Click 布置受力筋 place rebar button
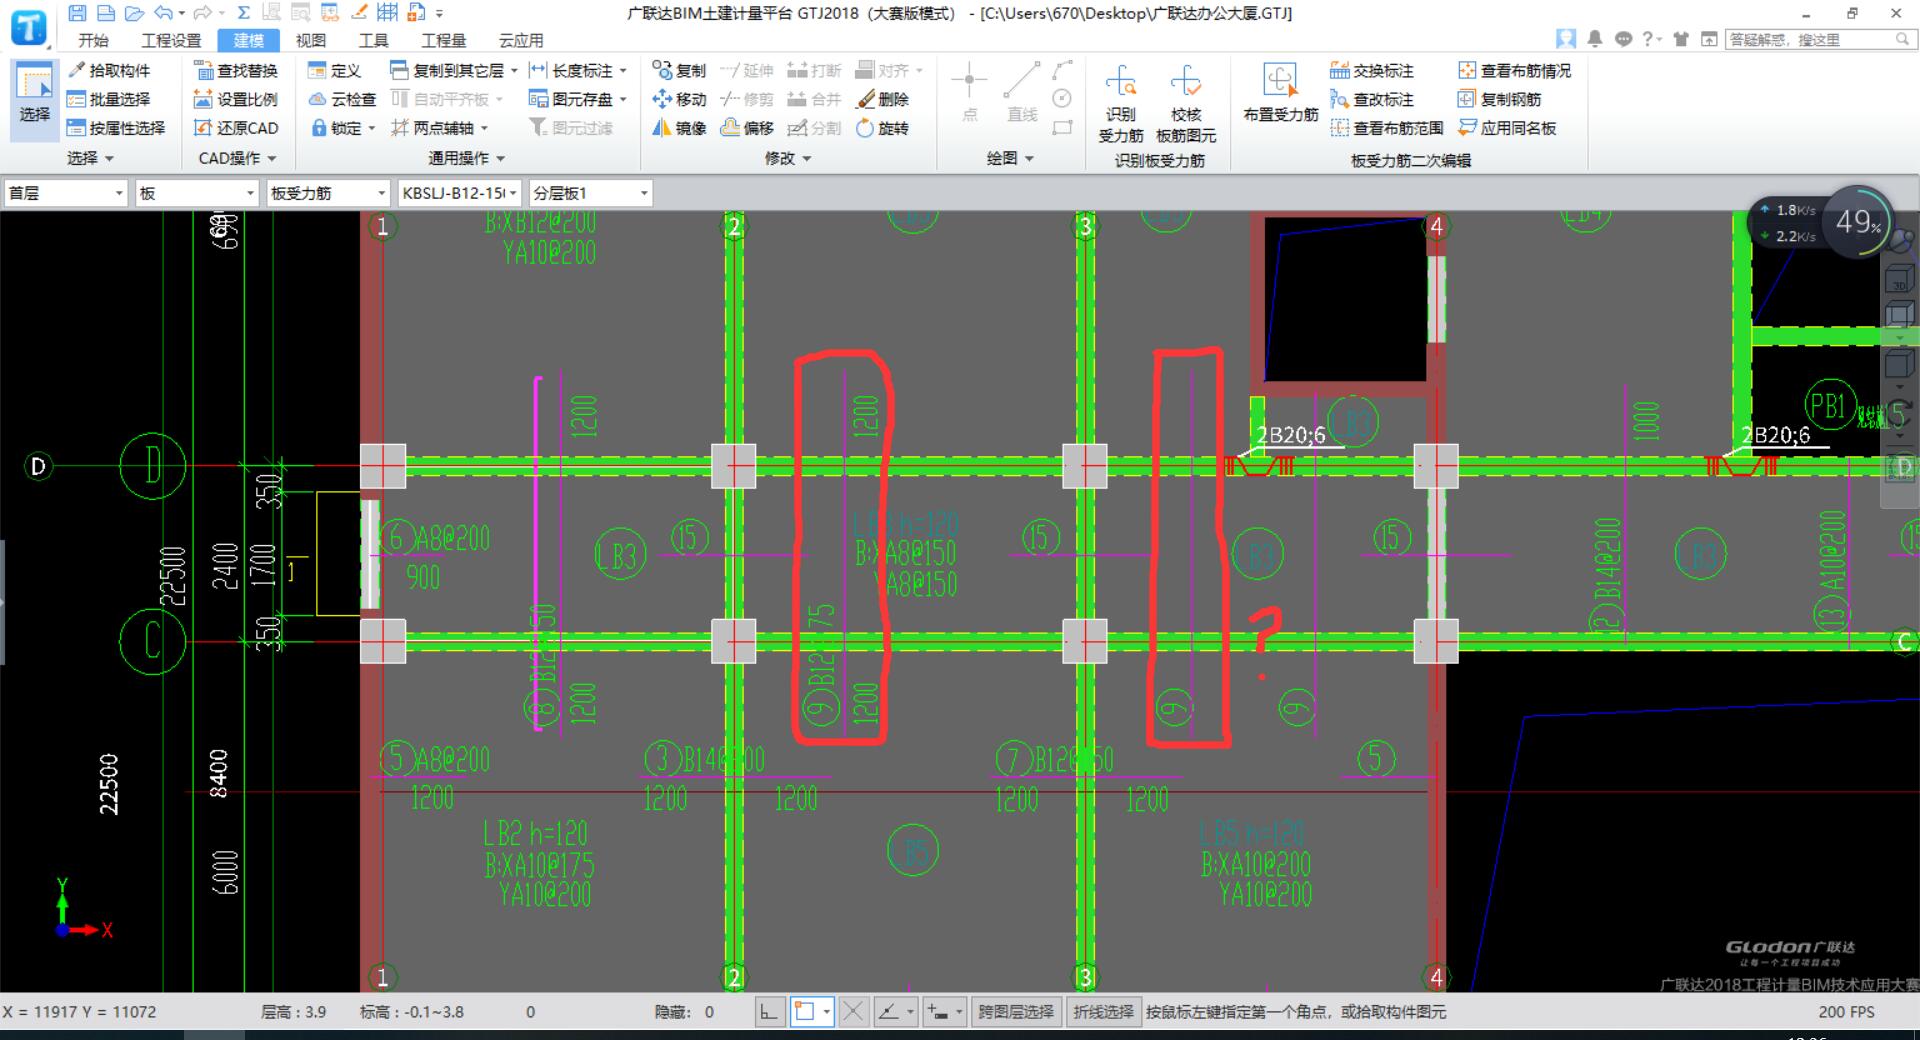 point(1281,93)
